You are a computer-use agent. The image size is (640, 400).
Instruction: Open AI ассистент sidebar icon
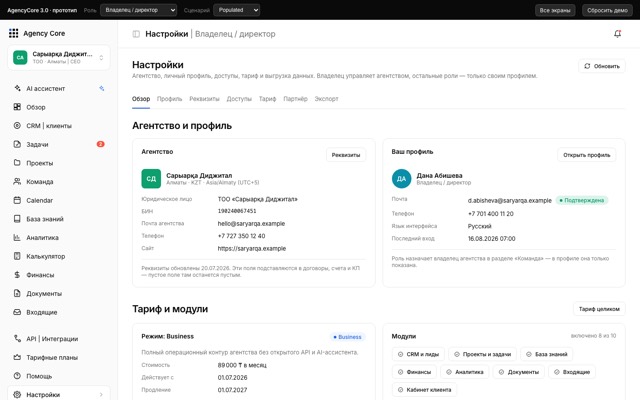click(x=17, y=88)
